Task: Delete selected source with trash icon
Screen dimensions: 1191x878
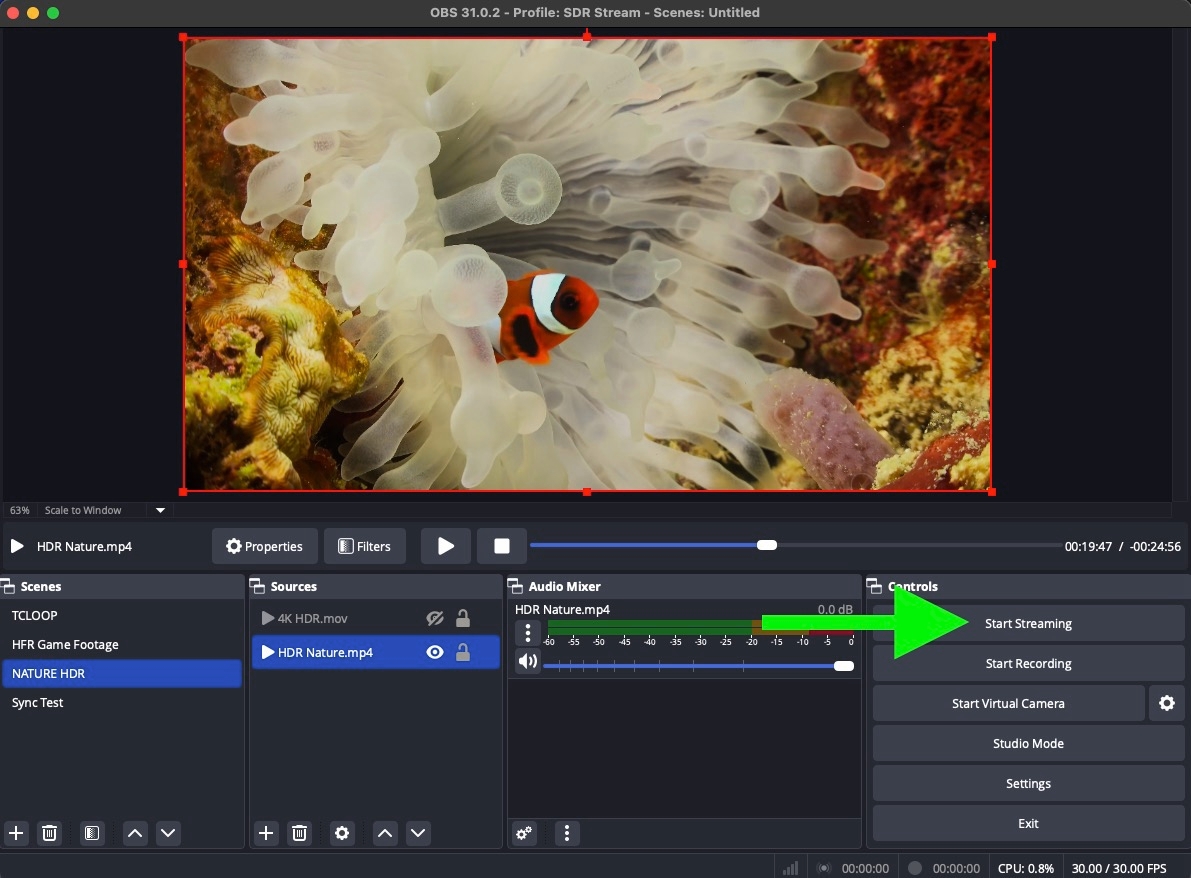Action: 299,833
